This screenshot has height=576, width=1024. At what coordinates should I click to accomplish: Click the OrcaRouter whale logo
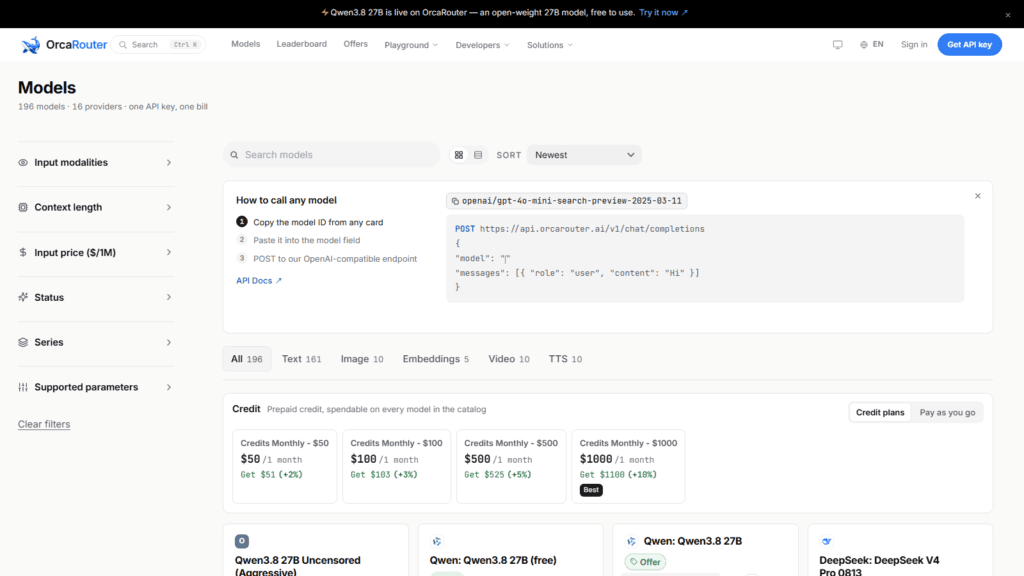[x=31, y=44]
